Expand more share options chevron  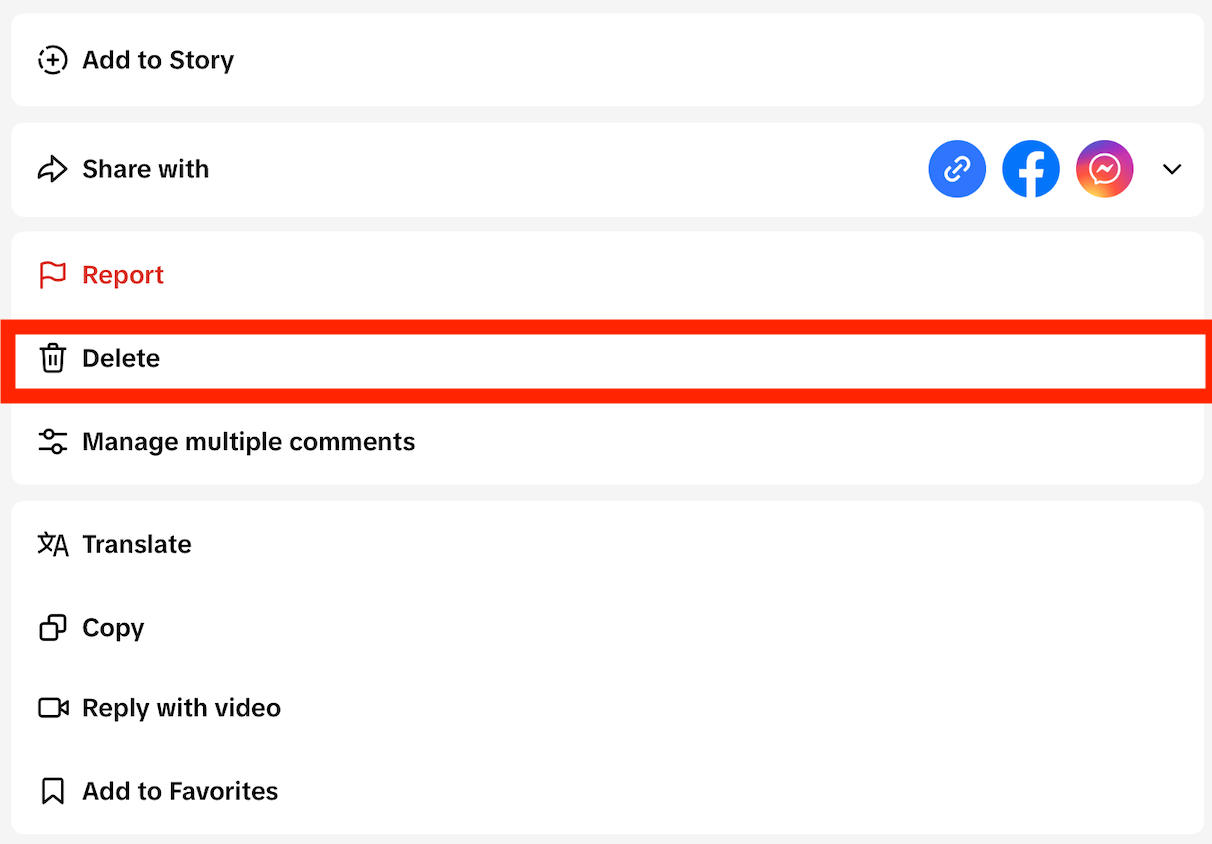click(x=1172, y=169)
